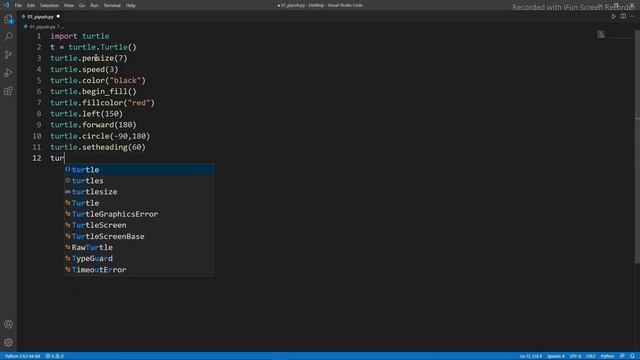Open the Search view in activity bar
This screenshot has height=360, width=640.
[8, 37]
